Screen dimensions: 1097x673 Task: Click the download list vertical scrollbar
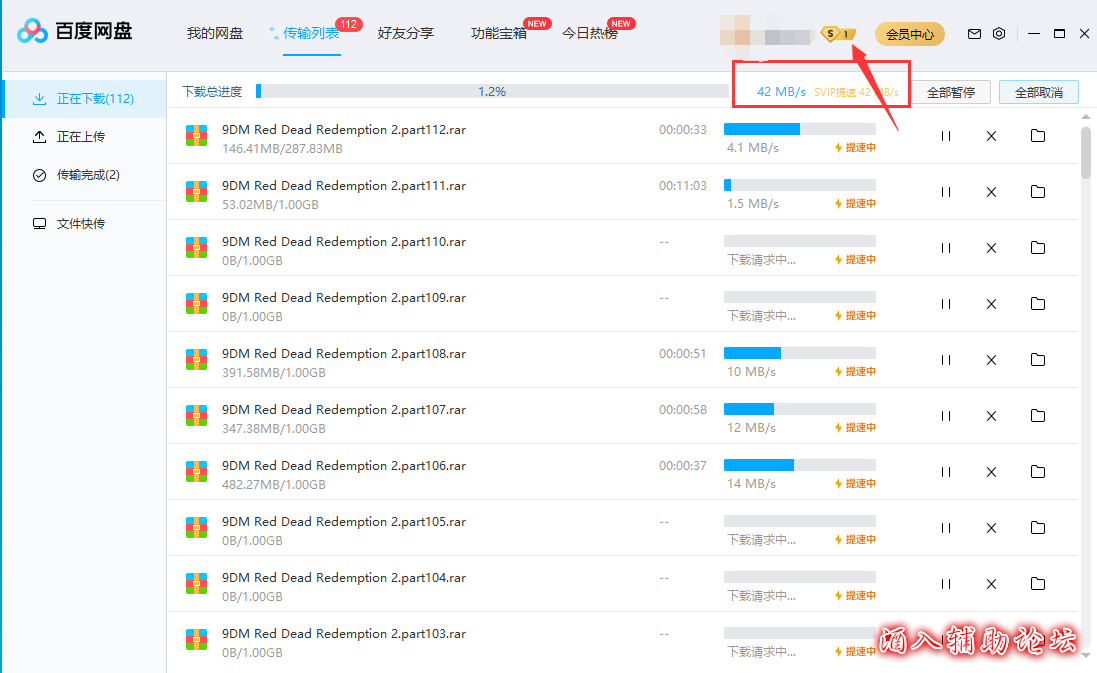(x=1085, y=153)
